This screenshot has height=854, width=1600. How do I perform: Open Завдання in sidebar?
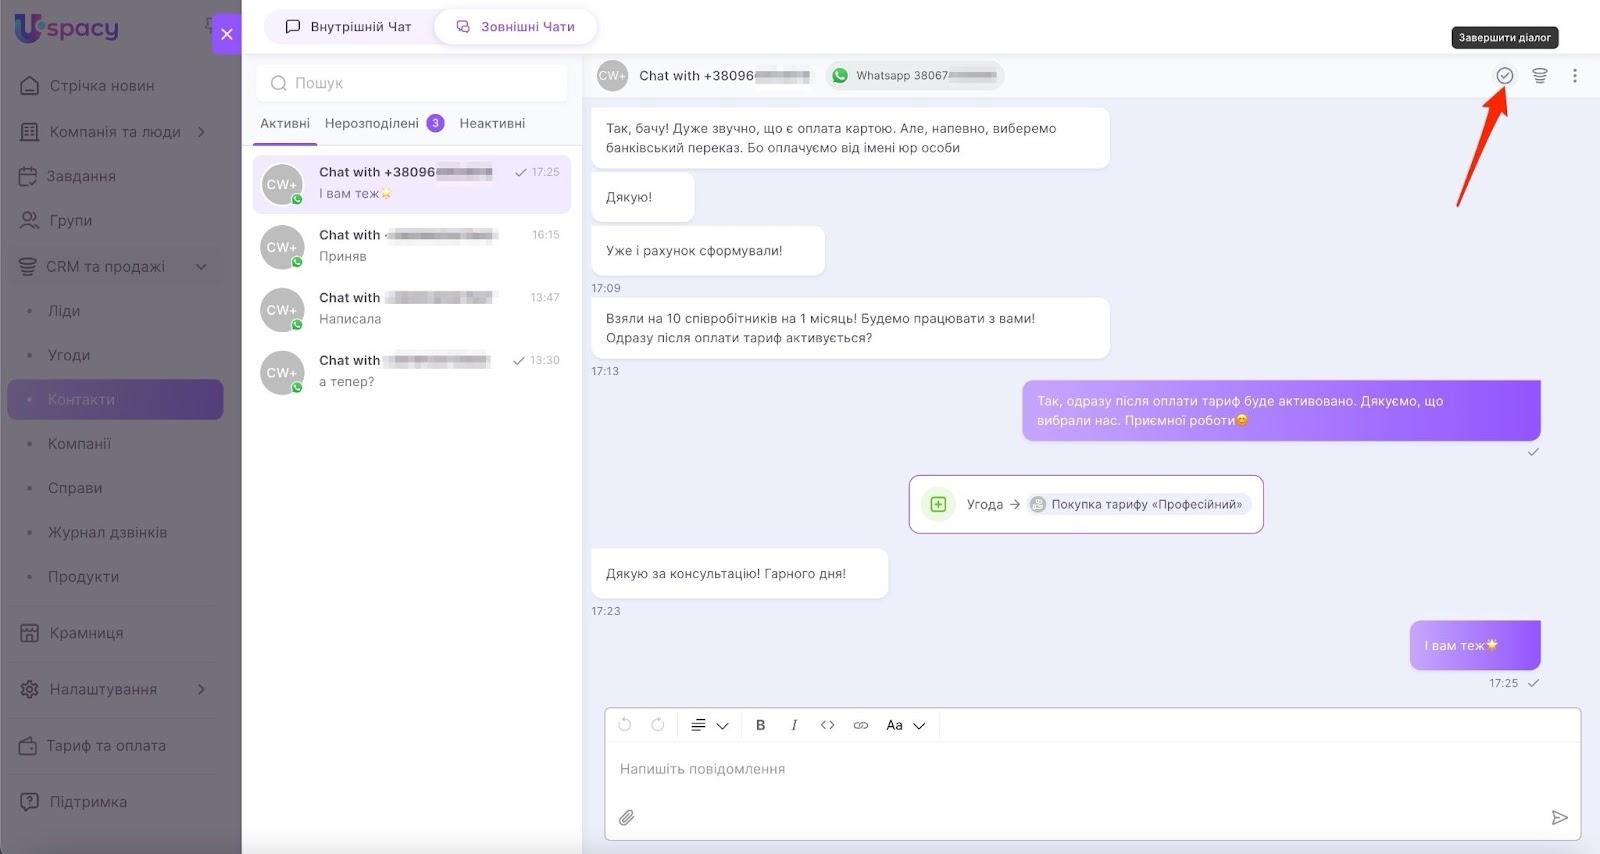coord(81,176)
